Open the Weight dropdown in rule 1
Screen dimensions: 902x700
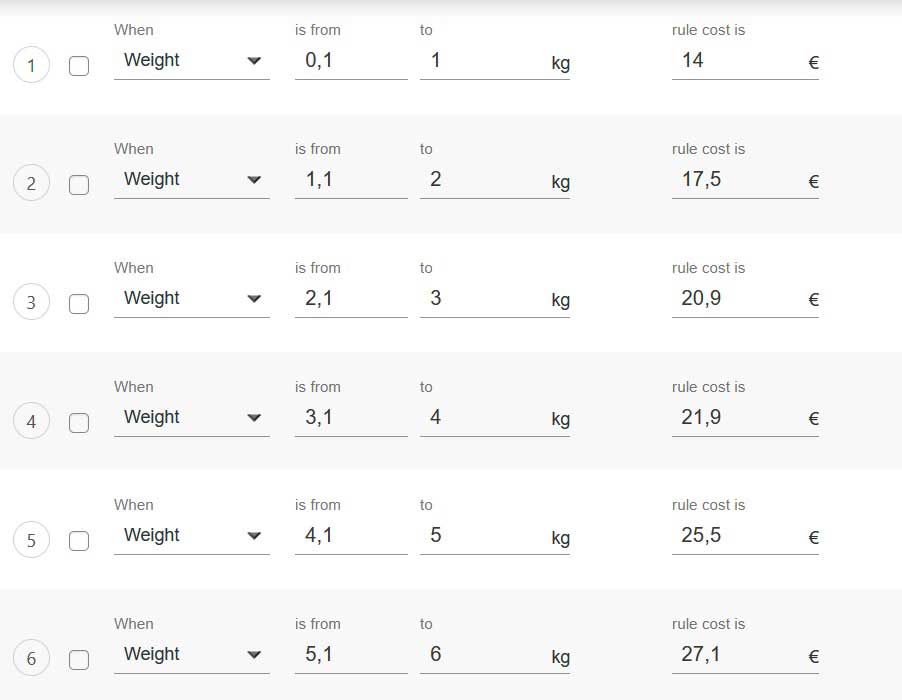[x=191, y=61]
